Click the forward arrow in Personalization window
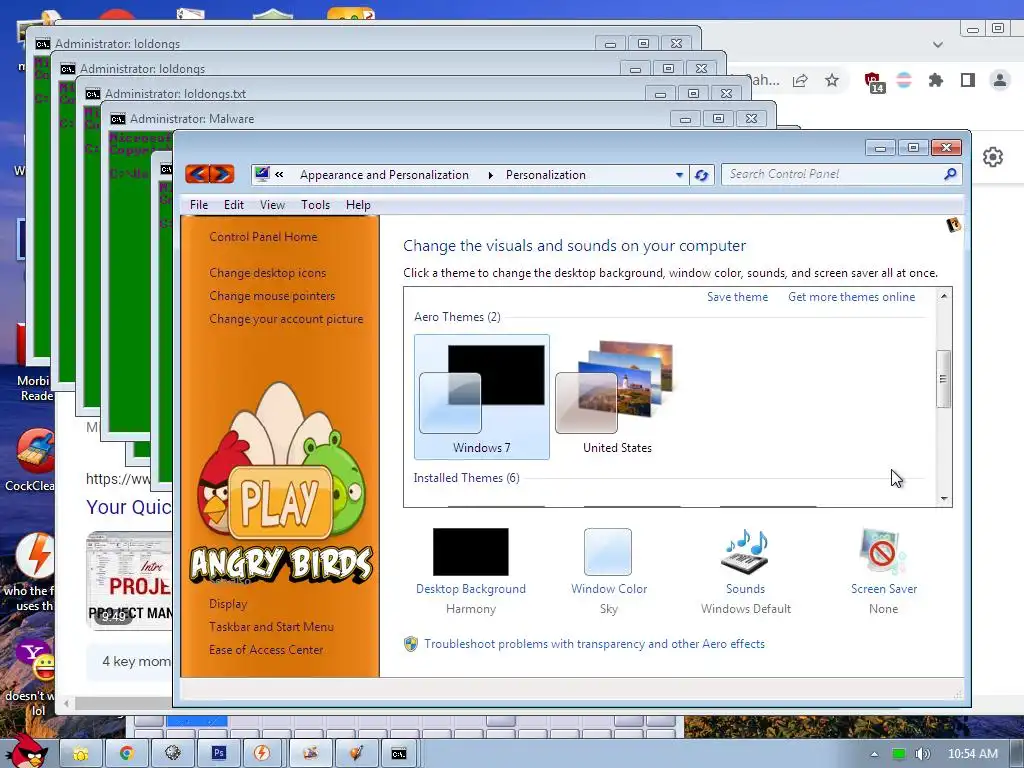 click(221, 174)
